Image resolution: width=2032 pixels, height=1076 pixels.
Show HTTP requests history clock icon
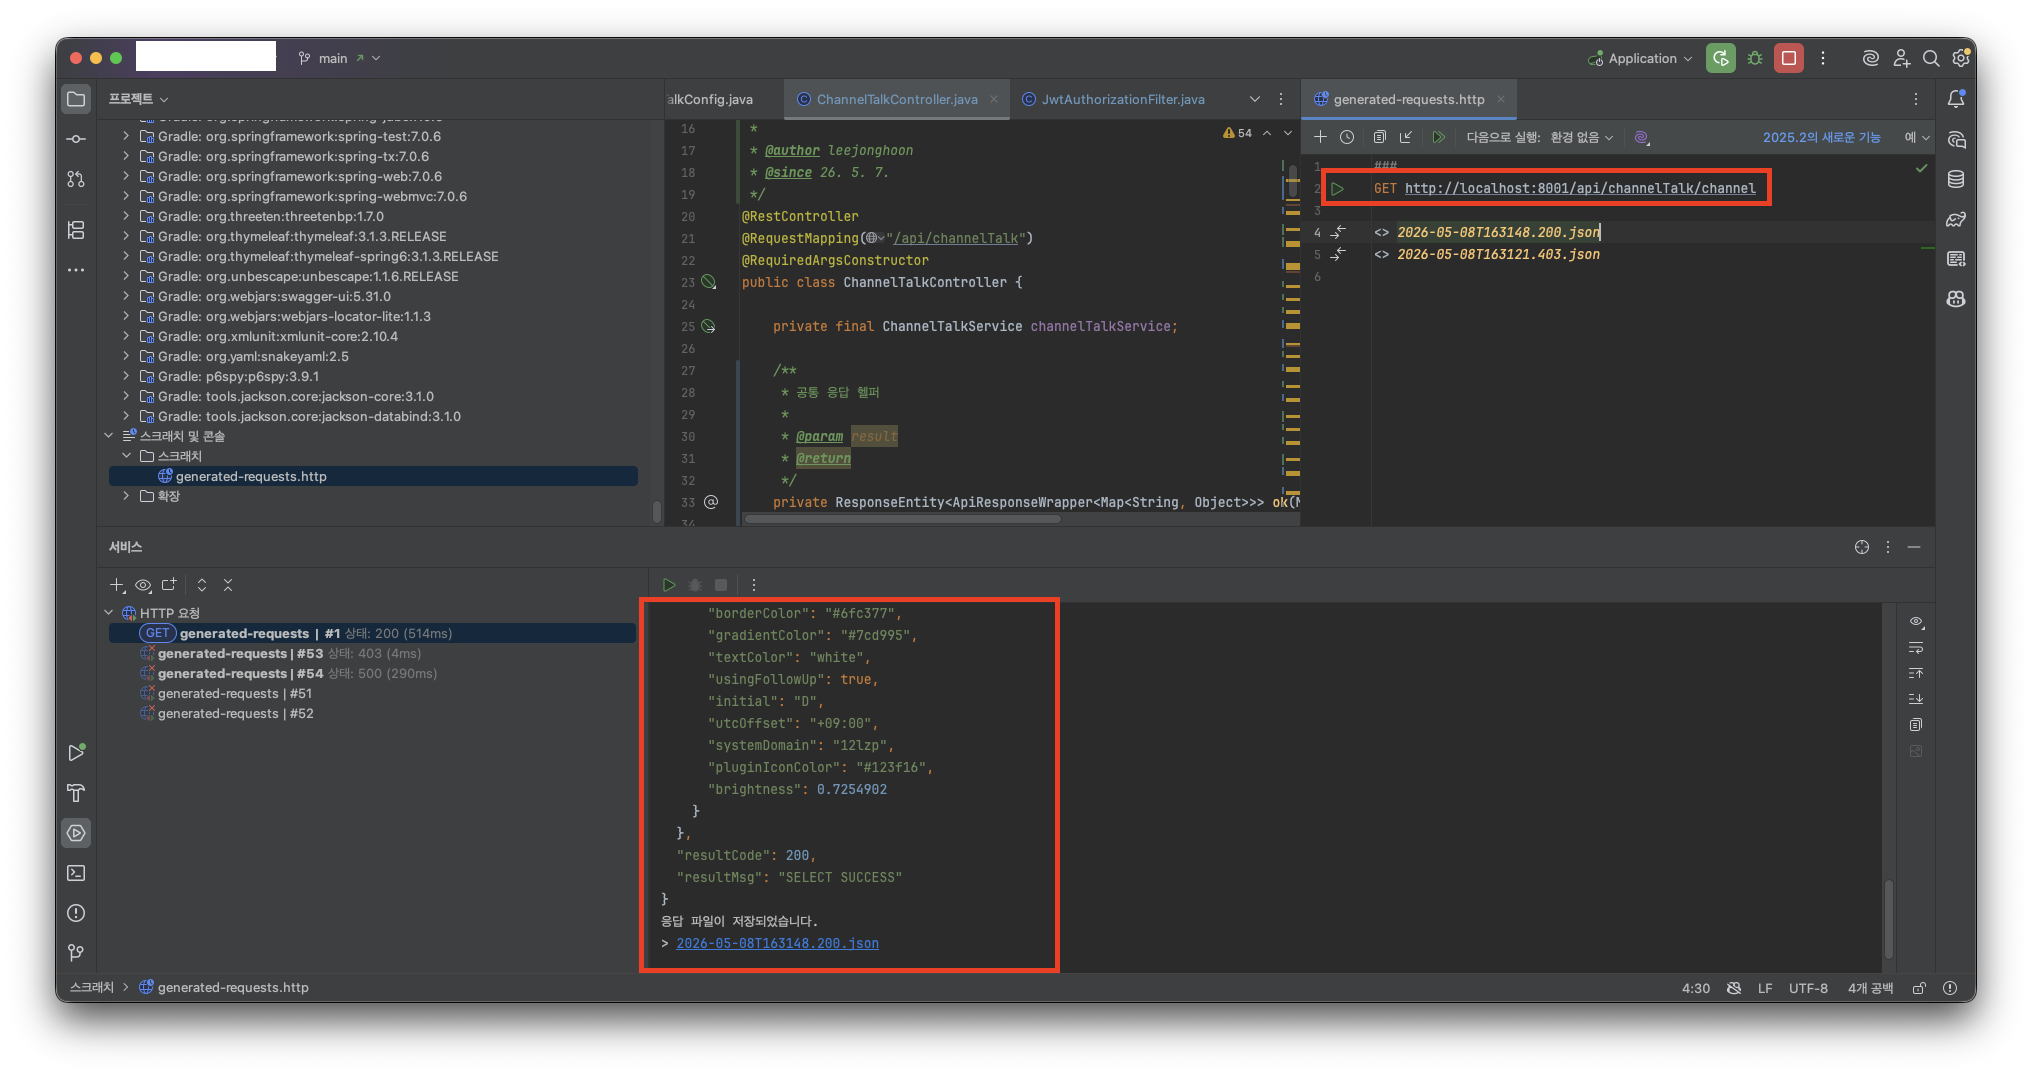(x=1347, y=137)
